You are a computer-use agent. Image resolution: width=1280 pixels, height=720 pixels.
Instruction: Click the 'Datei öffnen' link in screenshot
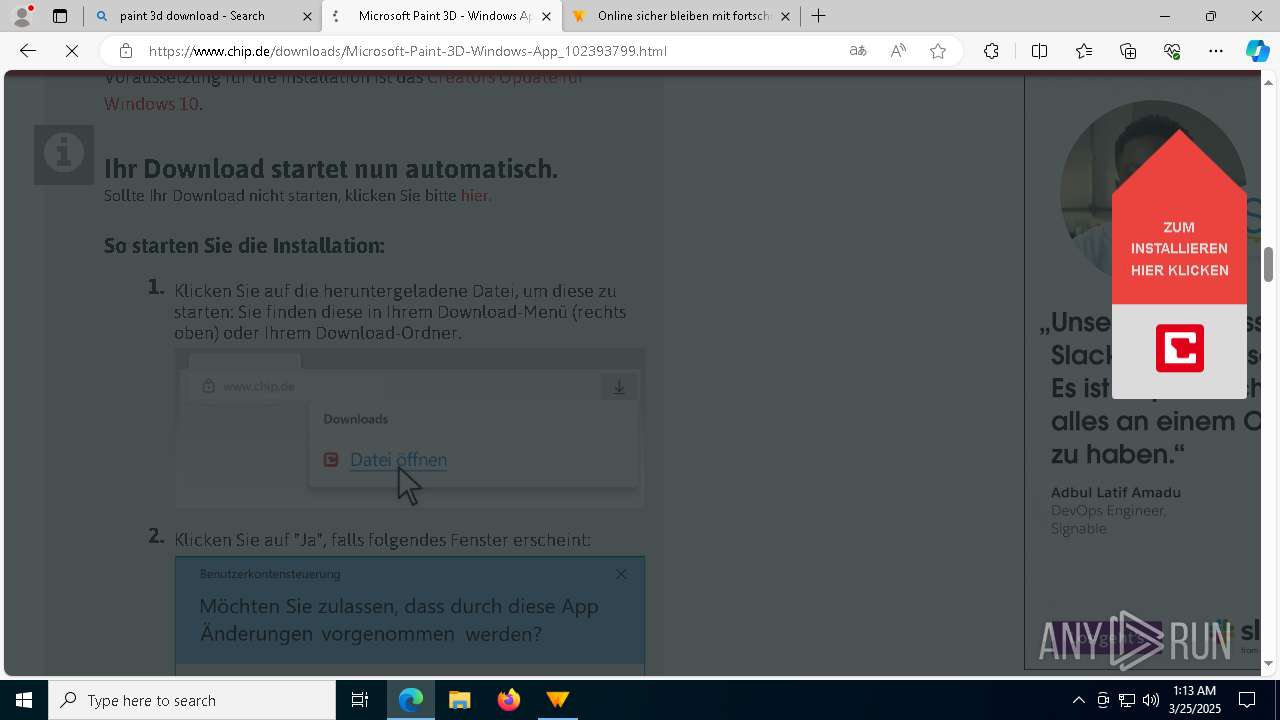[x=398, y=460]
